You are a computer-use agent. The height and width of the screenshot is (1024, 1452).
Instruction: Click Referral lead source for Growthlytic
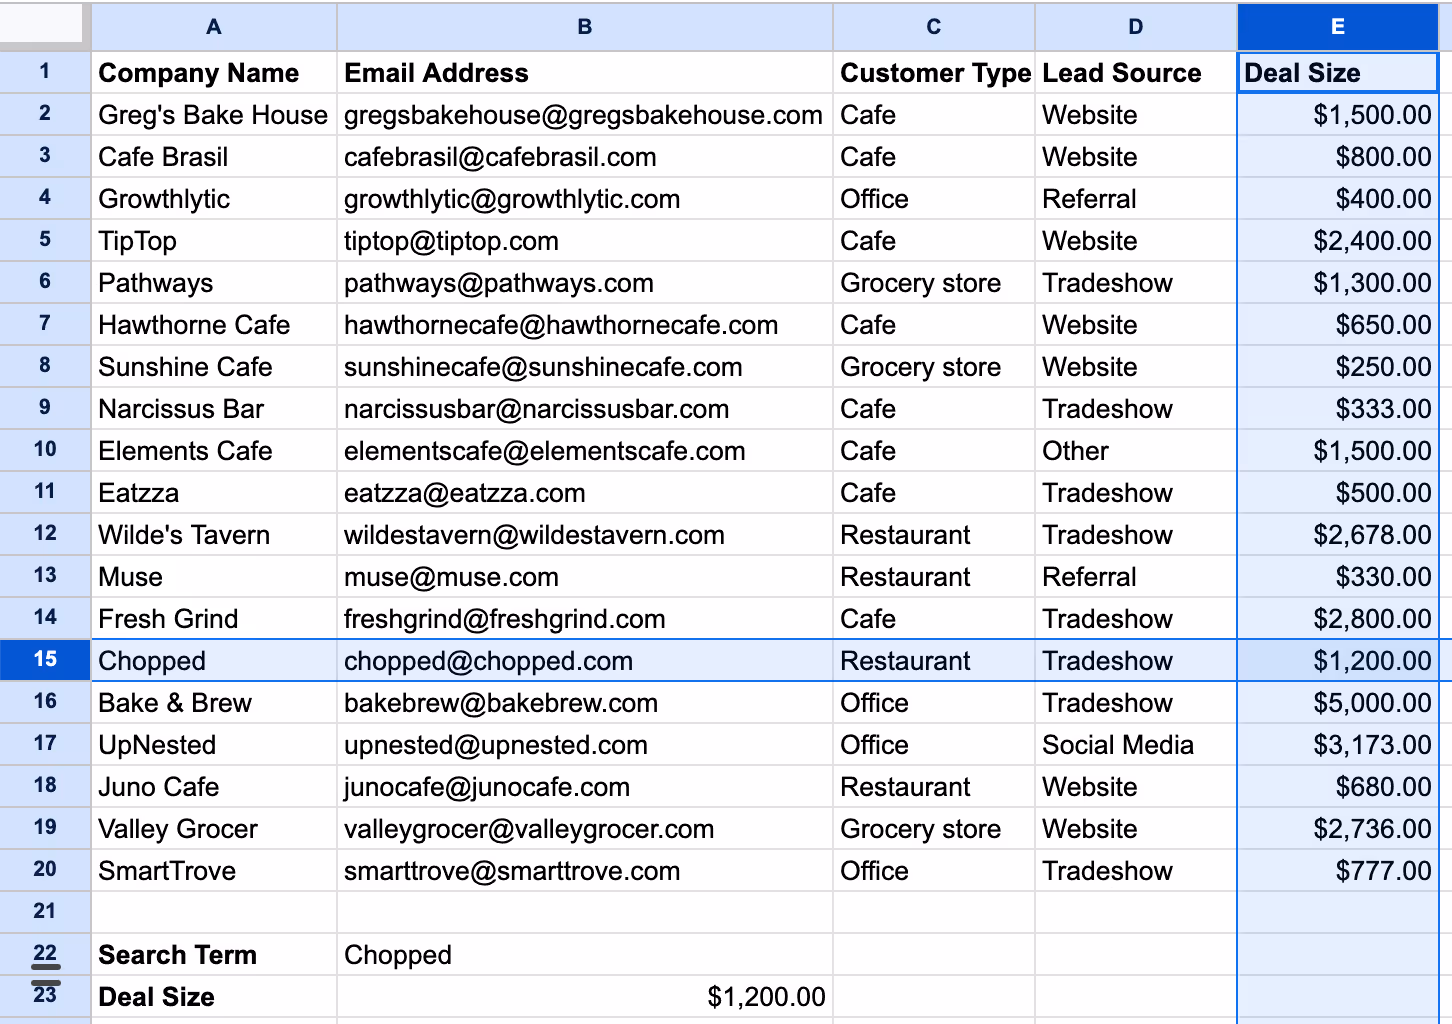point(1136,199)
